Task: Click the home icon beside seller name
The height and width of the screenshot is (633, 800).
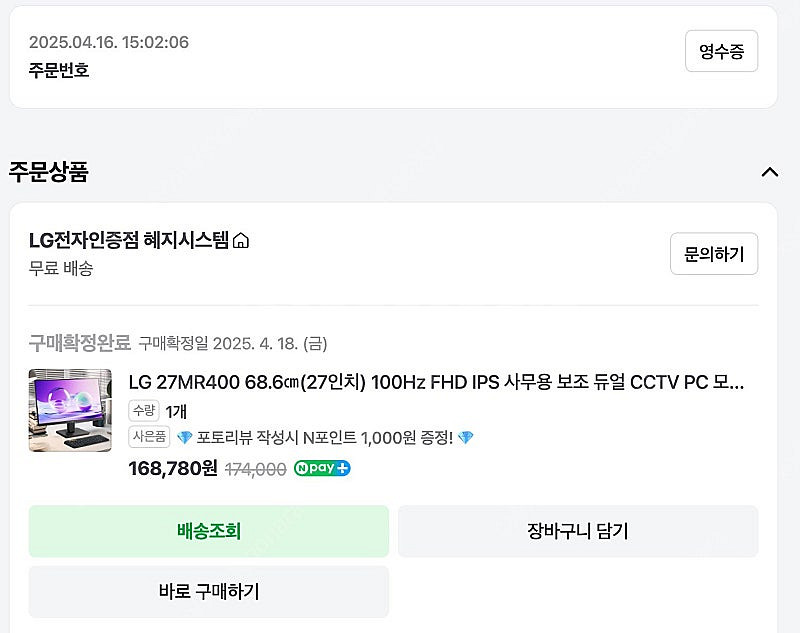Action: [x=239, y=240]
